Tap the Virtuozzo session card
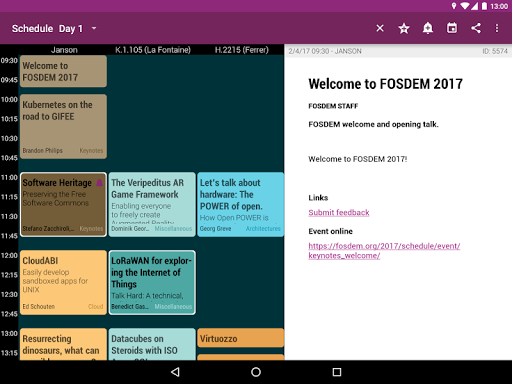The height and width of the screenshot is (384, 512). click(241, 338)
